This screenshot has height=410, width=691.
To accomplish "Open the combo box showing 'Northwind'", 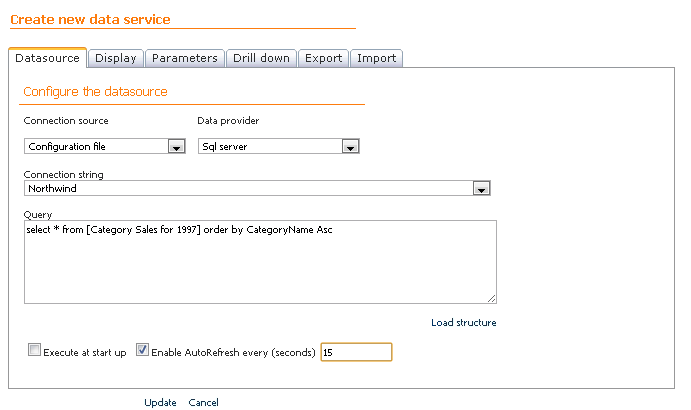I will click(x=248, y=189).
